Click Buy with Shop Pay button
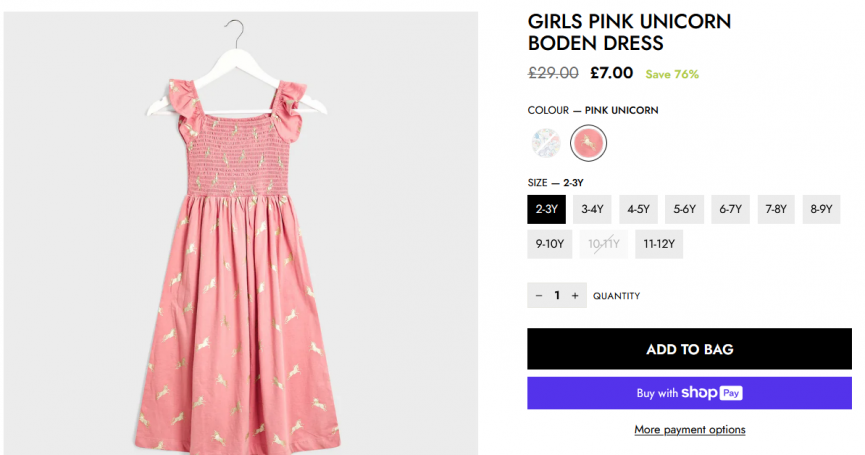Screen dimensions: 865x455 tap(689, 393)
